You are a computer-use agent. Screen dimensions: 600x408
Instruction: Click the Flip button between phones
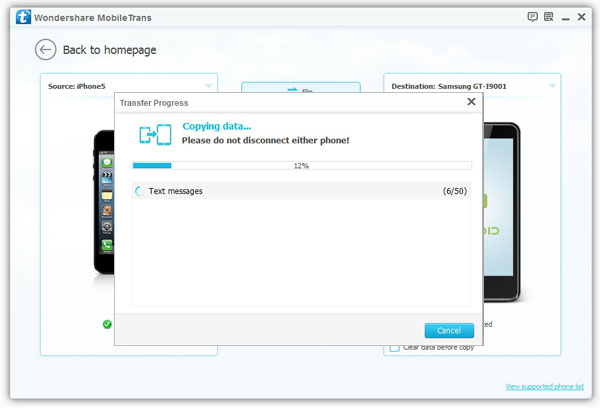coord(301,87)
